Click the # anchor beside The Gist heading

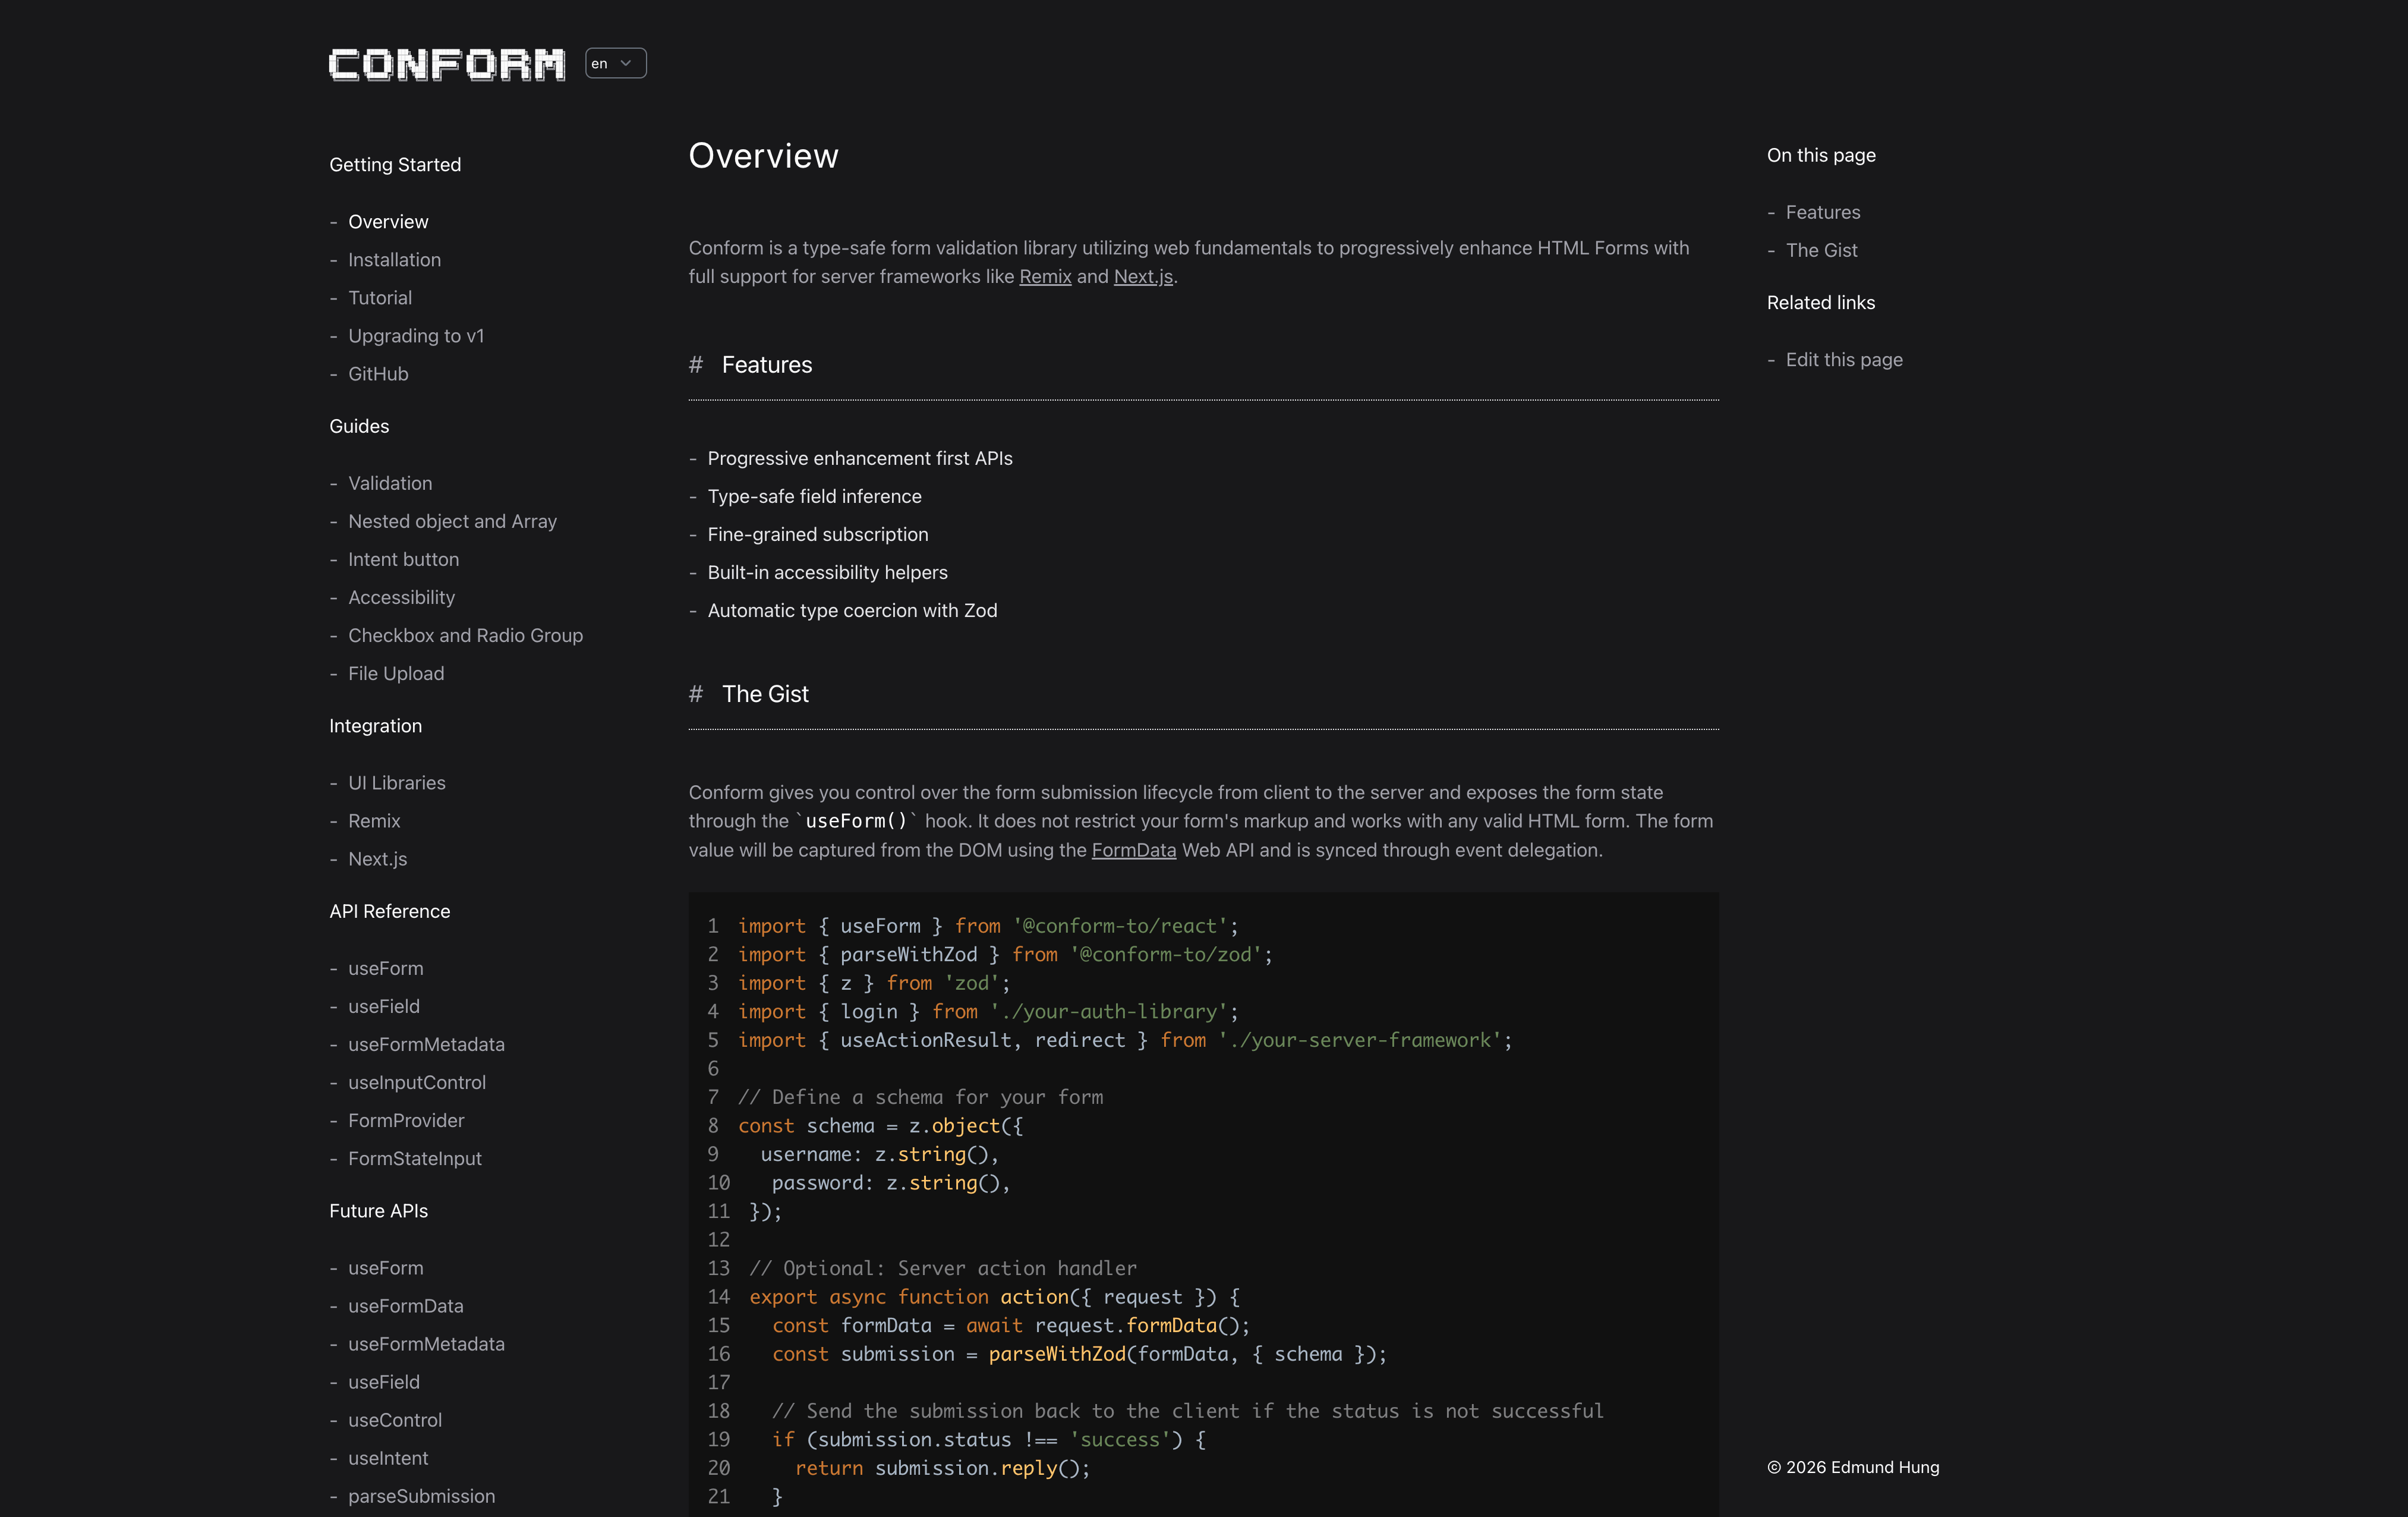tap(696, 694)
